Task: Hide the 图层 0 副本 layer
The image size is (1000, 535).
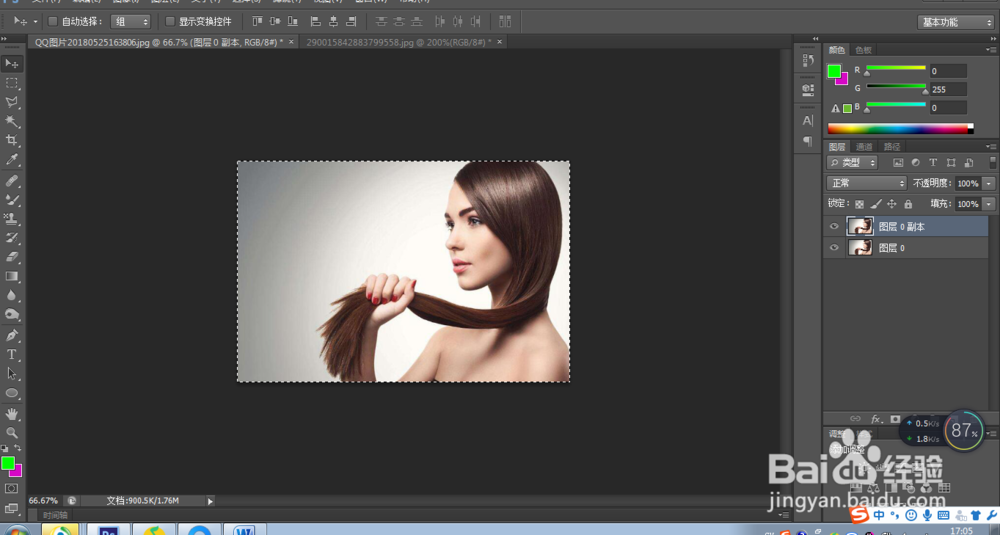Action: click(x=834, y=226)
